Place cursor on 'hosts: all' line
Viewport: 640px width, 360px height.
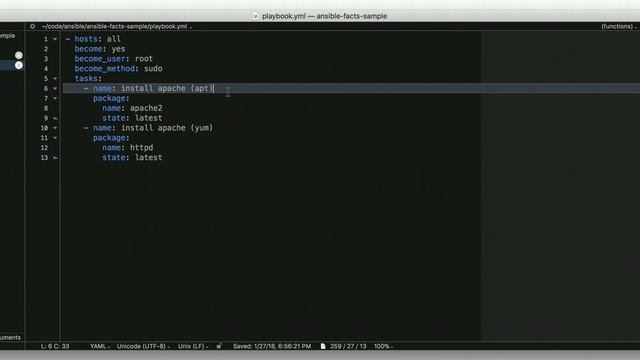pyautogui.click(x=97, y=39)
